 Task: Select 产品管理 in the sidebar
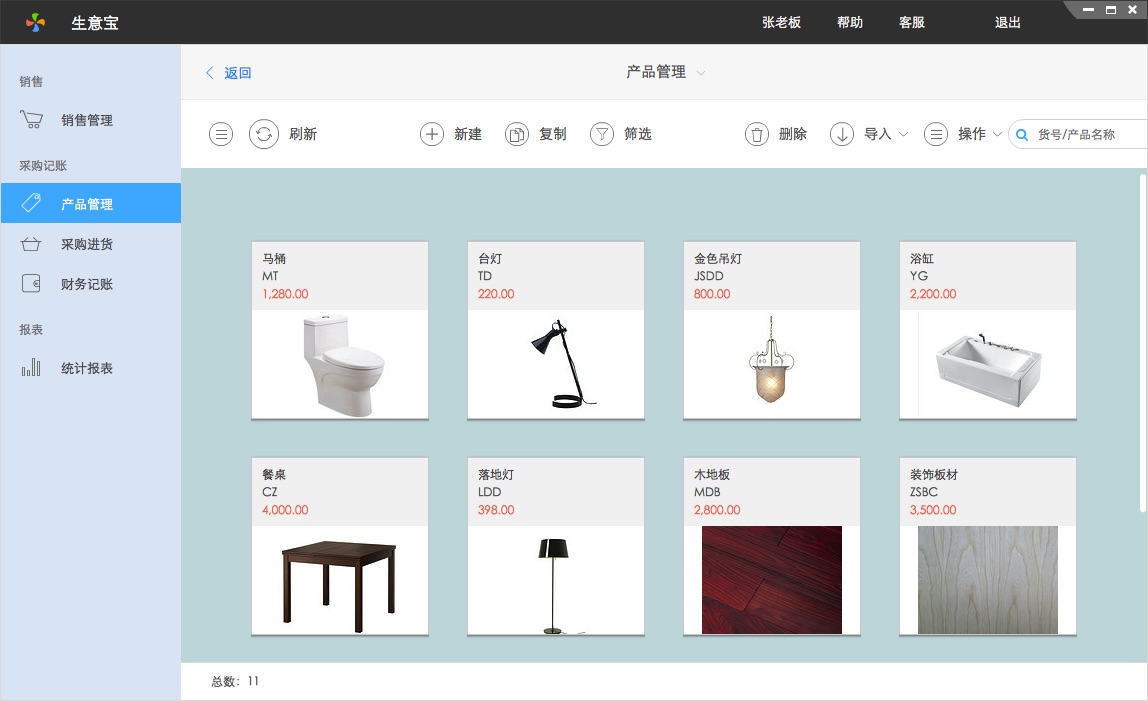pyautogui.click(x=87, y=204)
